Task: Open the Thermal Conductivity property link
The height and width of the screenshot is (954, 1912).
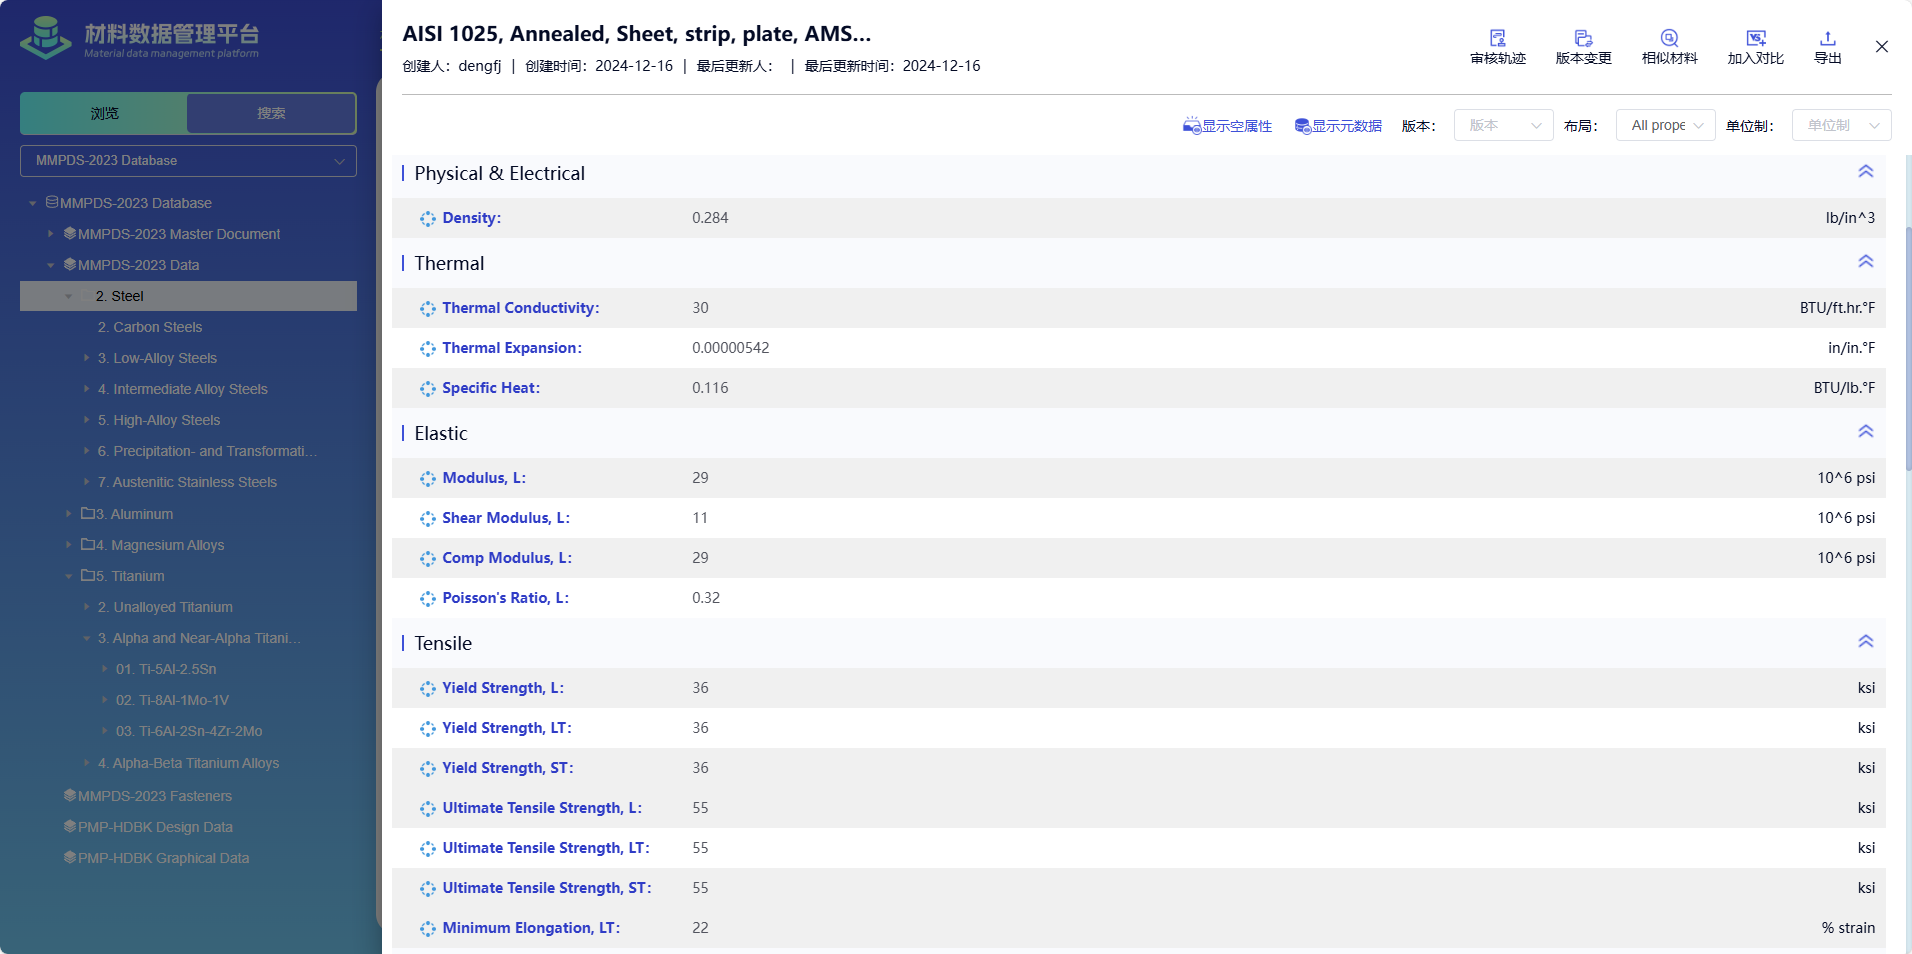Action: tap(521, 308)
